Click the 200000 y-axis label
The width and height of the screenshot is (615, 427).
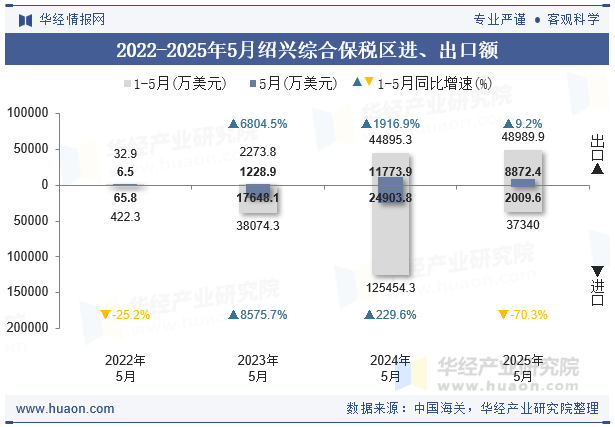coord(27,327)
